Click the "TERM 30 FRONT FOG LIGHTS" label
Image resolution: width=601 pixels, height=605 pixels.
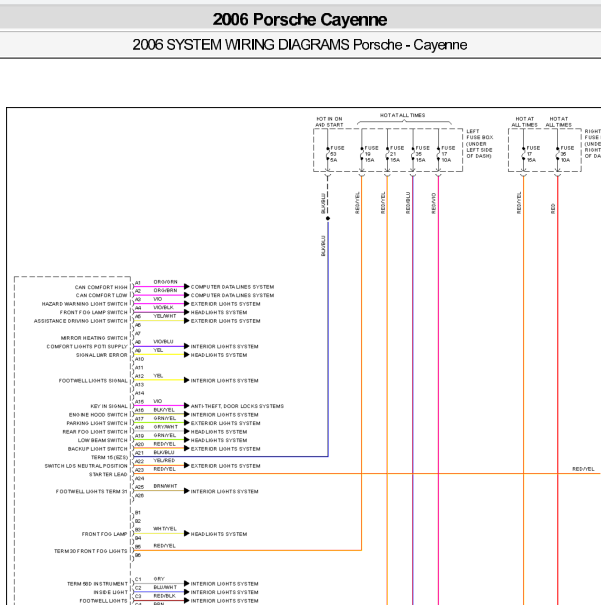click(x=91, y=551)
